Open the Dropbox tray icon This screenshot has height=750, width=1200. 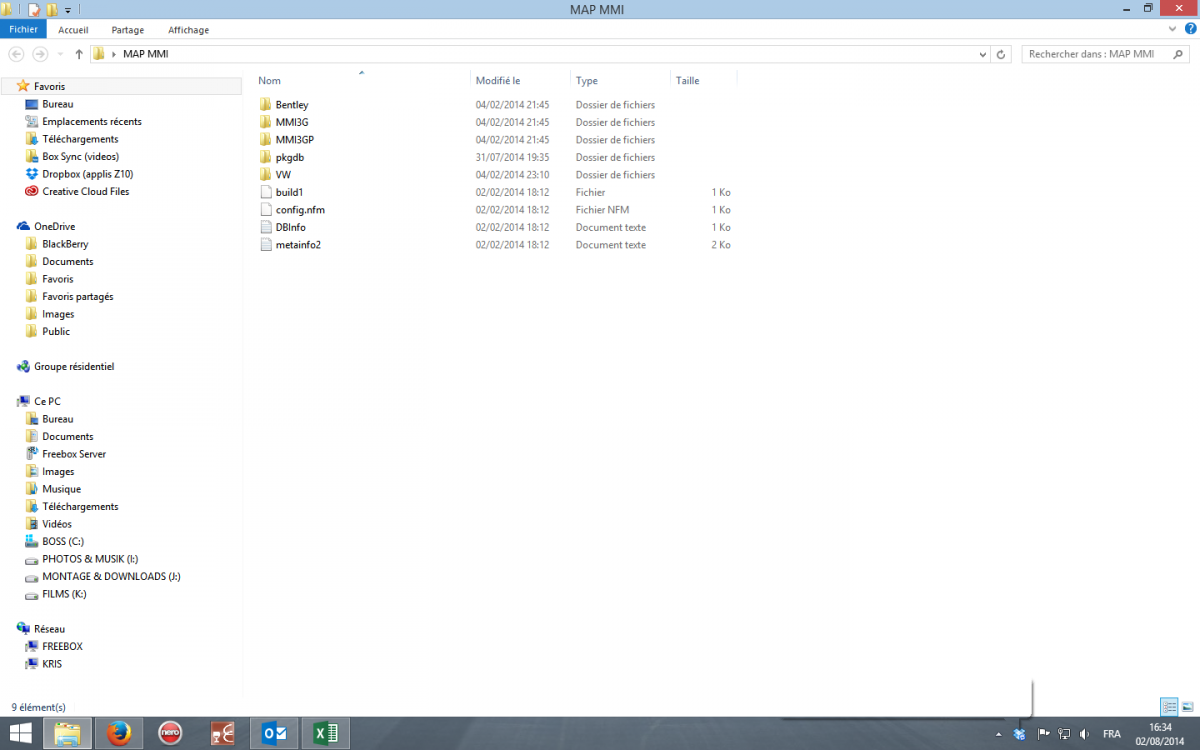[1019, 734]
